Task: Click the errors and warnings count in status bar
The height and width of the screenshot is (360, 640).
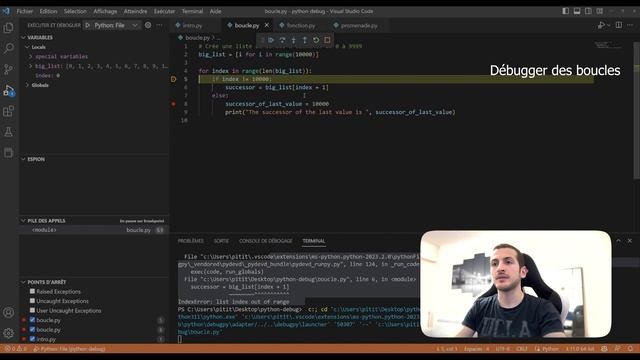Action: [16, 349]
